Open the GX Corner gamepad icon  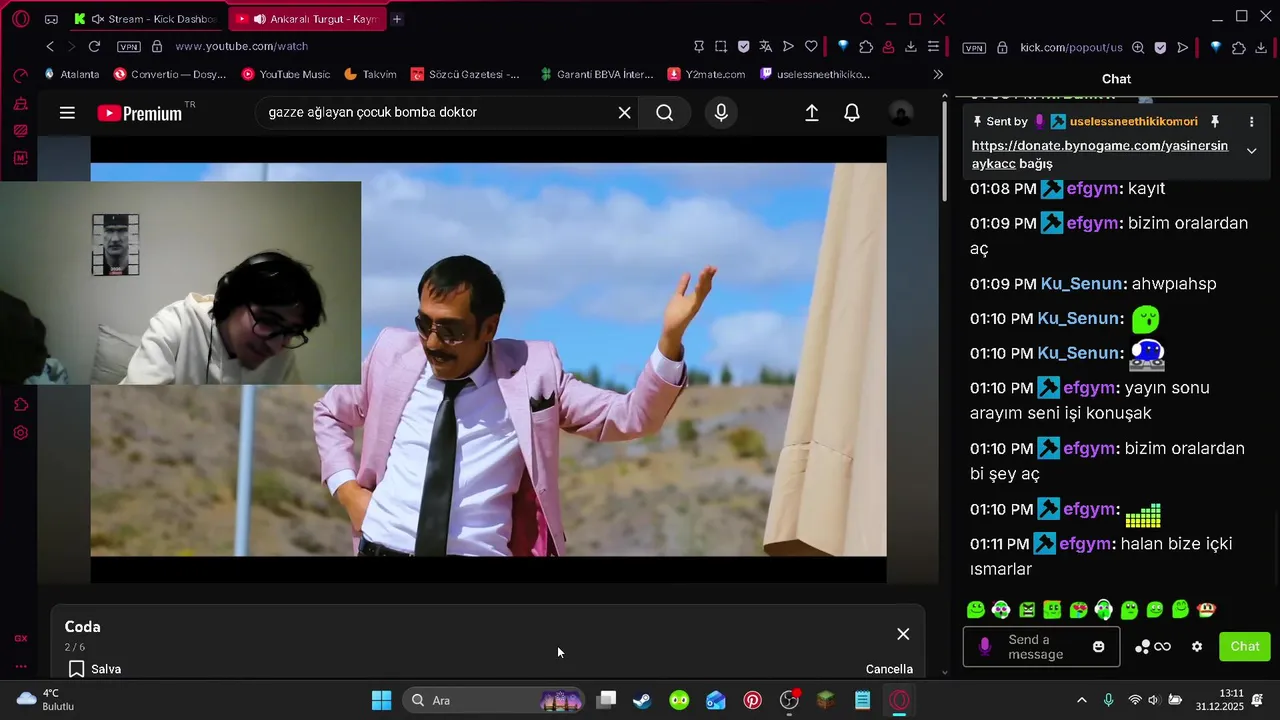[x=51, y=19]
